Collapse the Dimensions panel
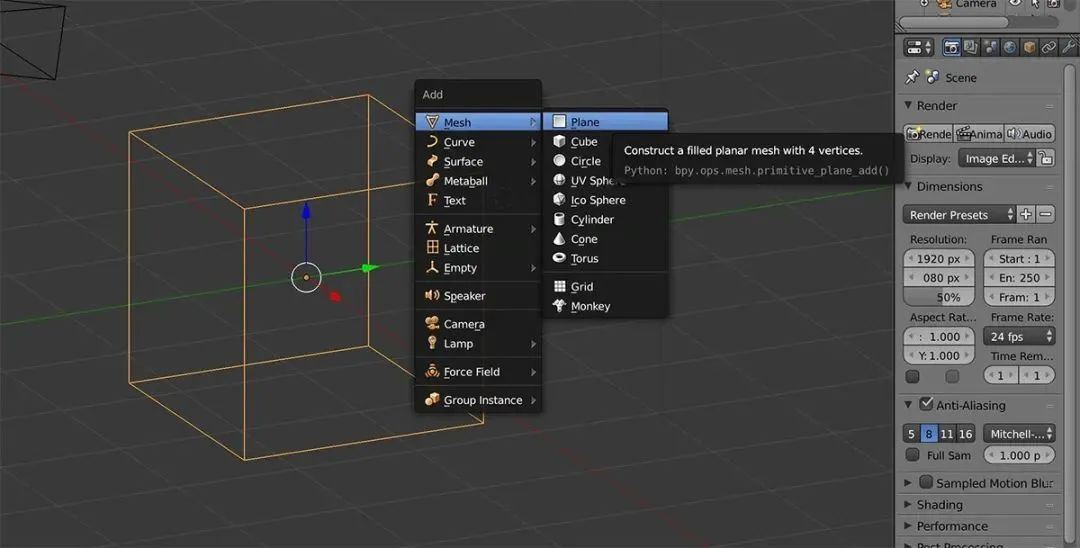The image size is (1080, 548). (x=908, y=187)
